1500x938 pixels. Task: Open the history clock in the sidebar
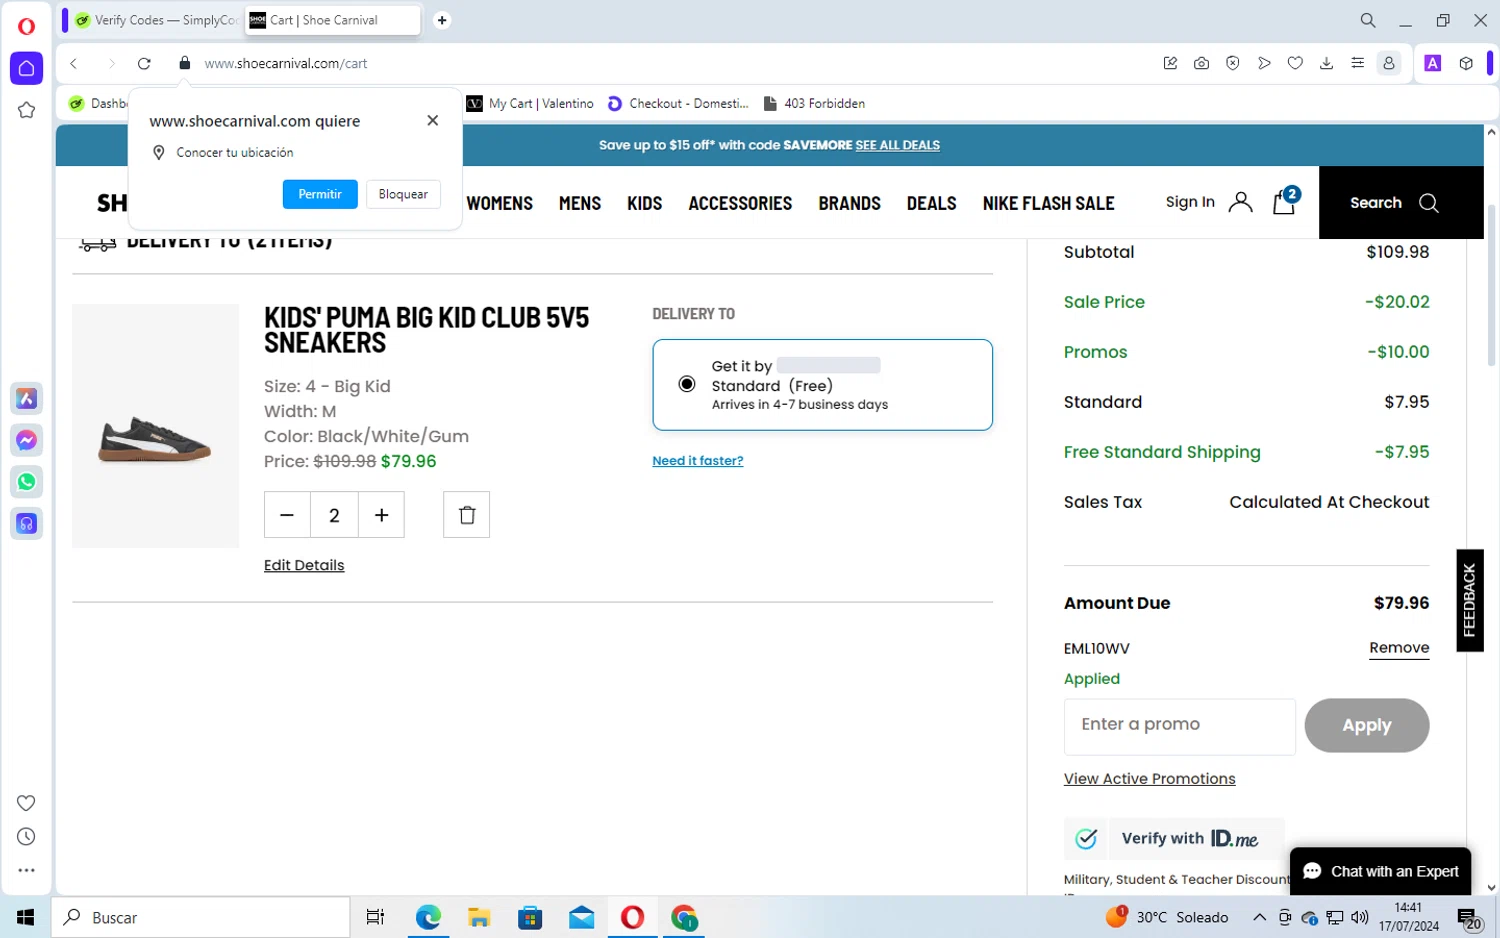click(26, 837)
